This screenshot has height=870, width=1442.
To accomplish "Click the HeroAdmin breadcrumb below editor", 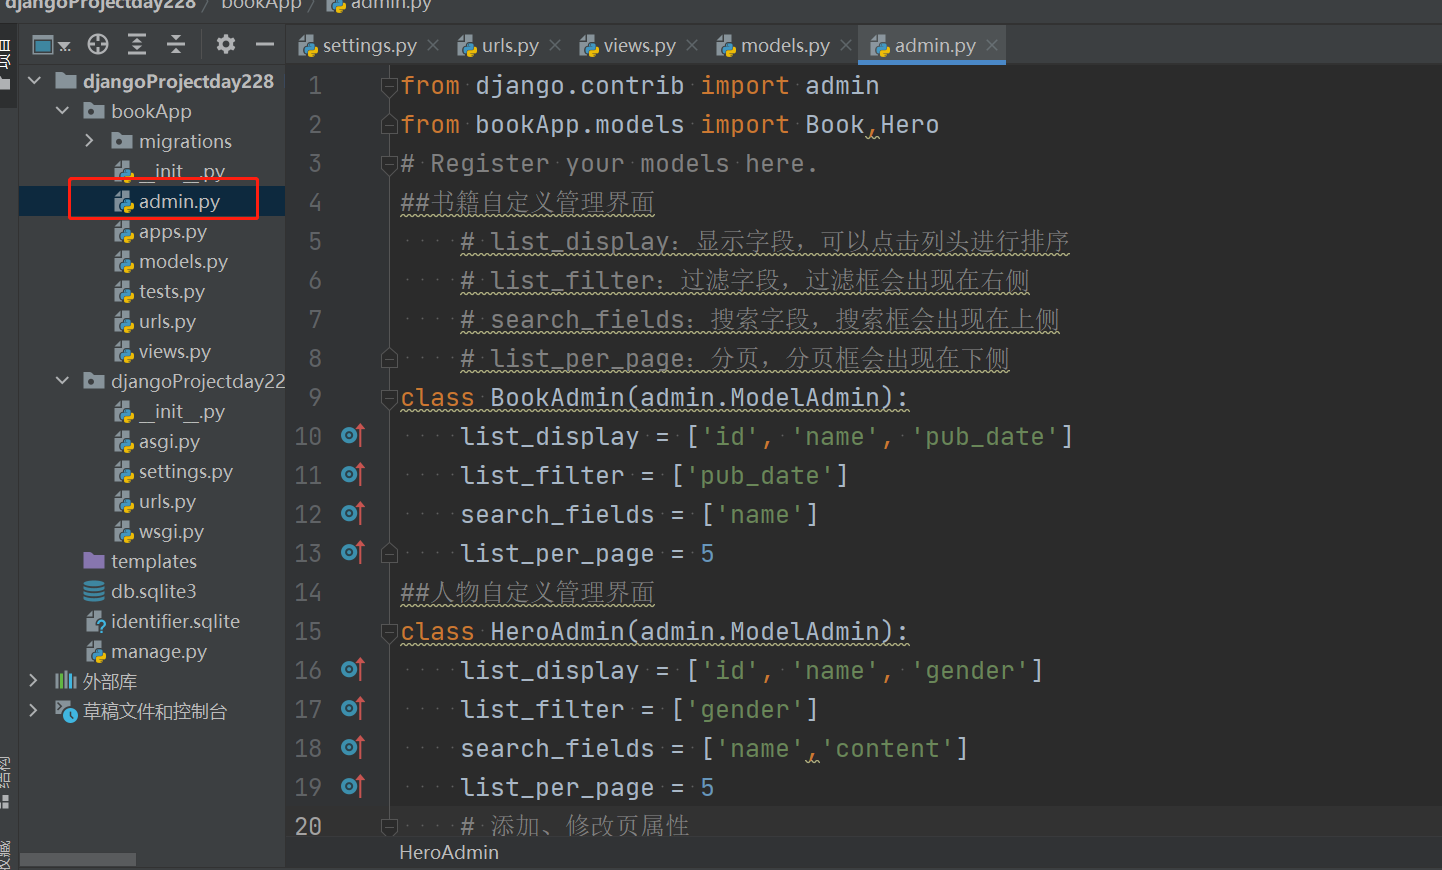I will (x=449, y=852).
